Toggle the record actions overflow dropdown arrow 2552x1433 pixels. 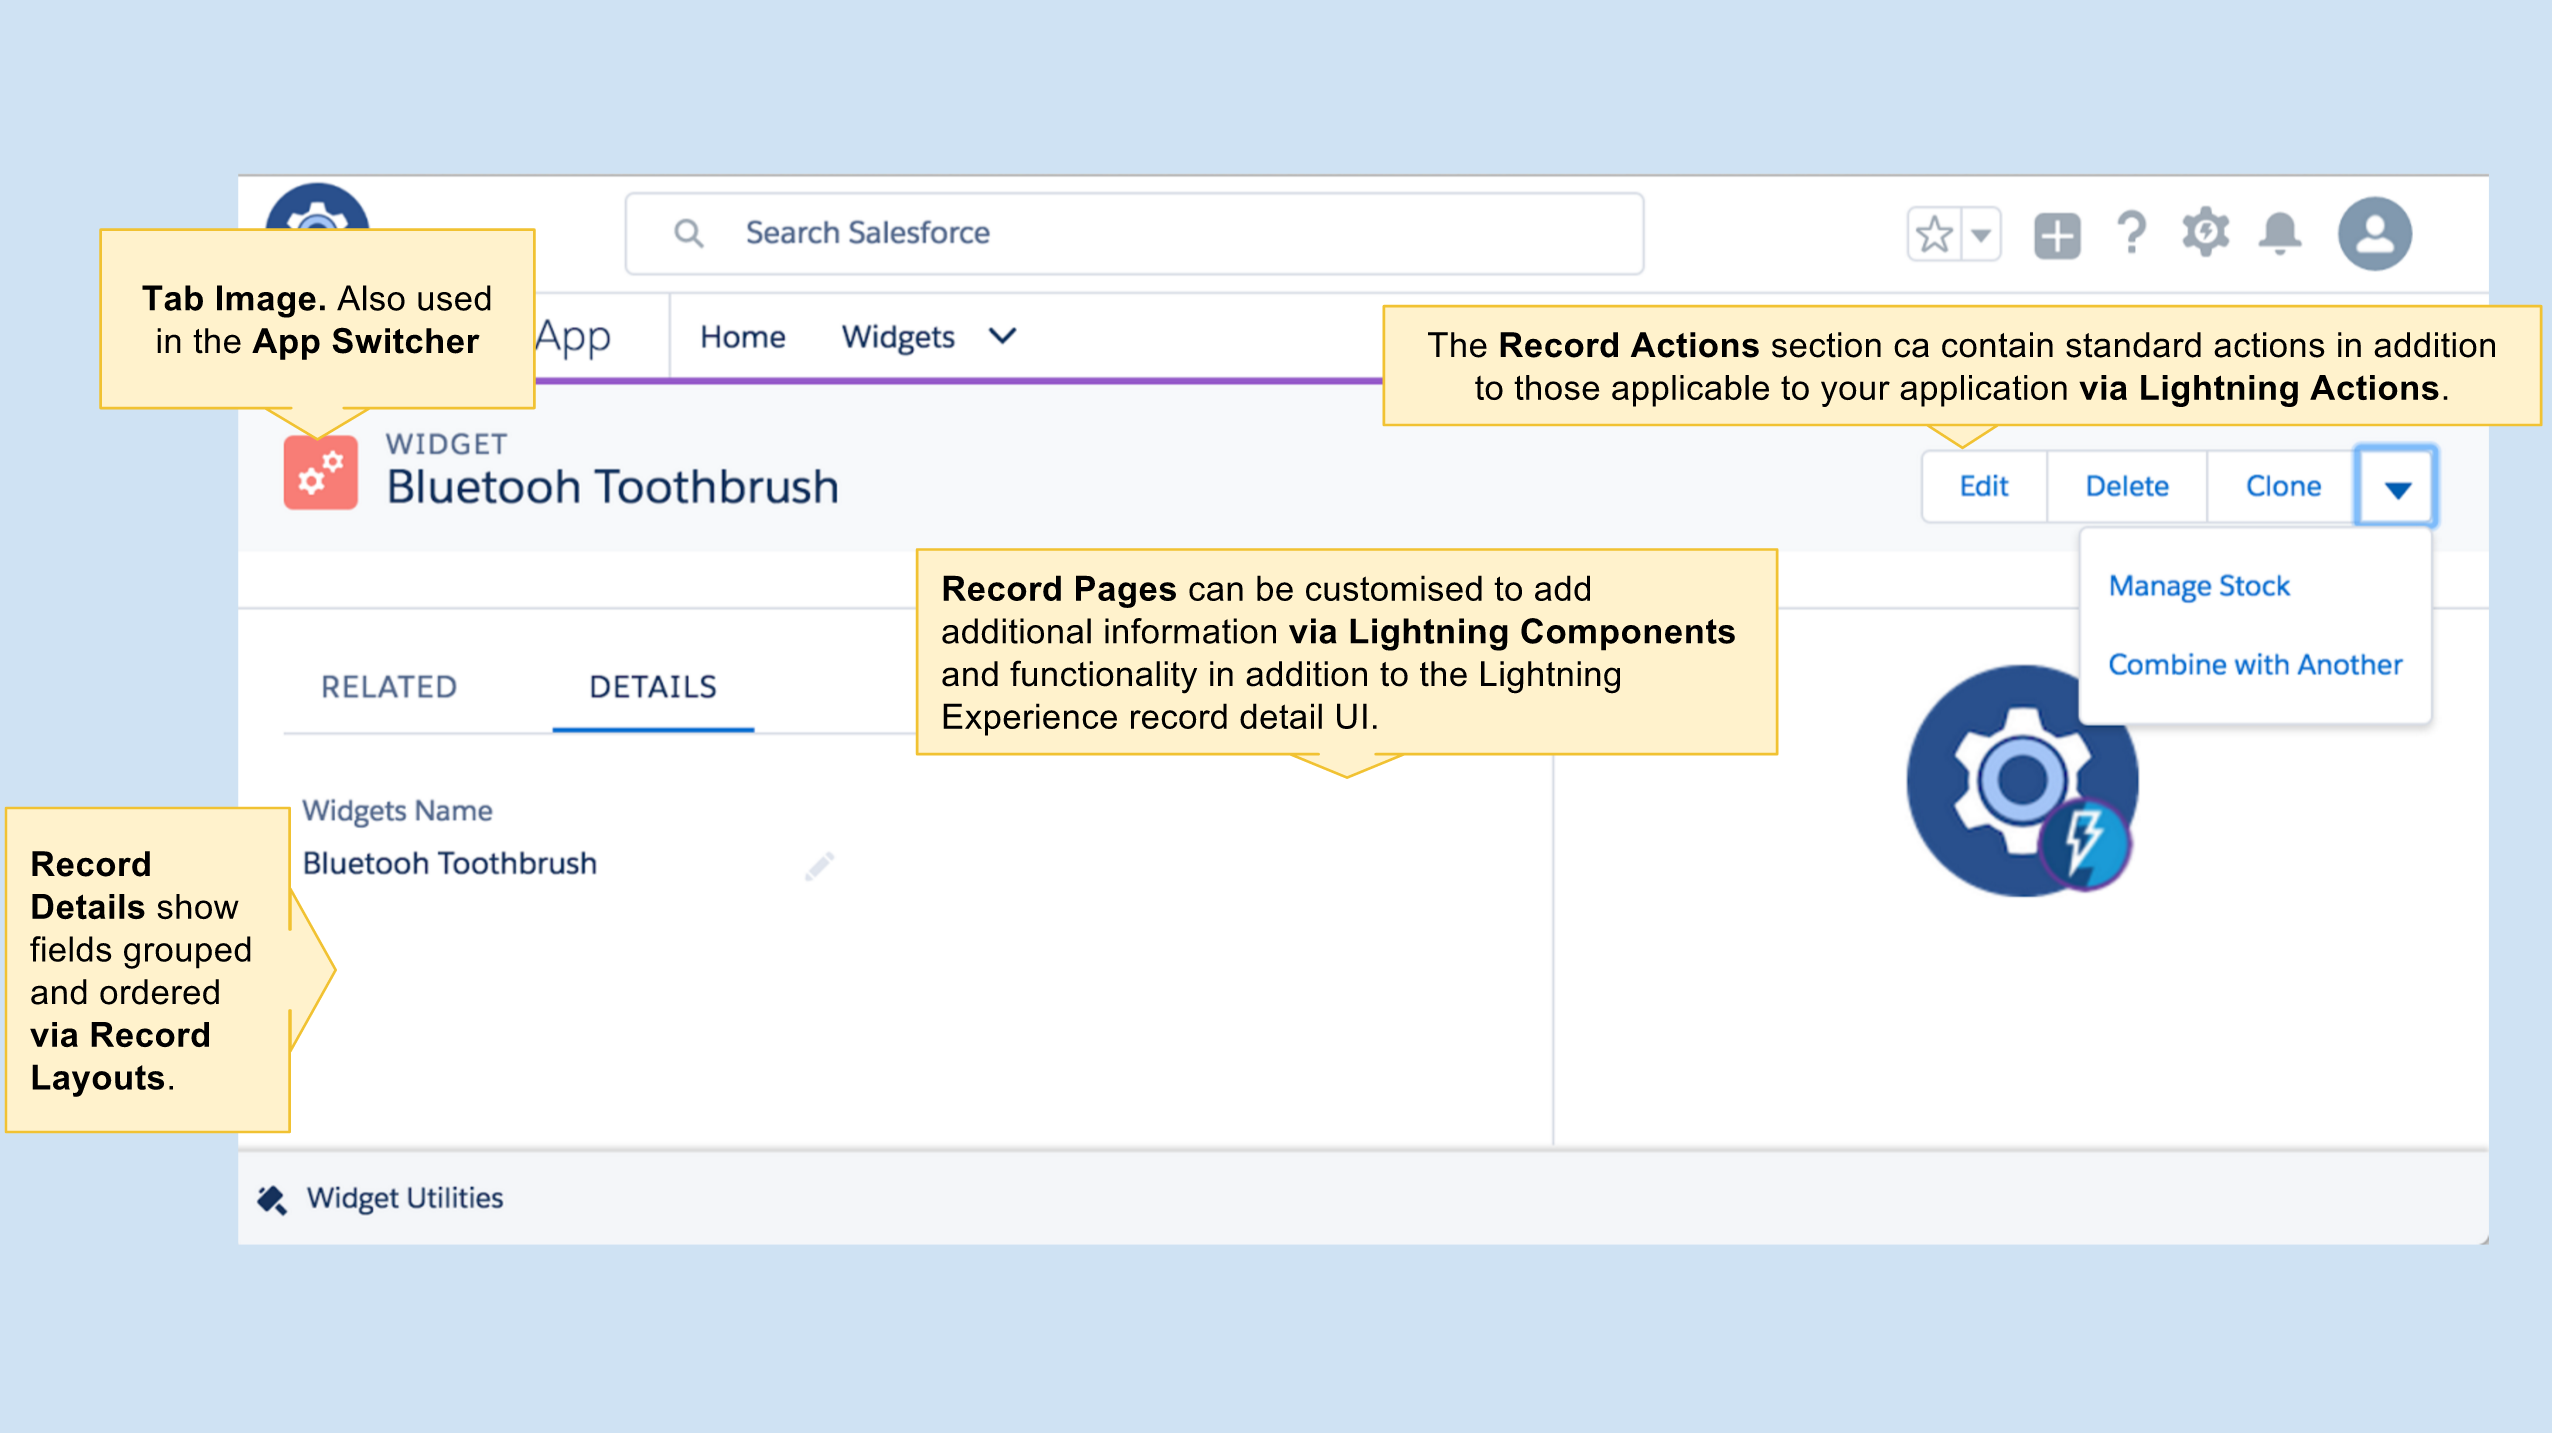tap(2396, 487)
